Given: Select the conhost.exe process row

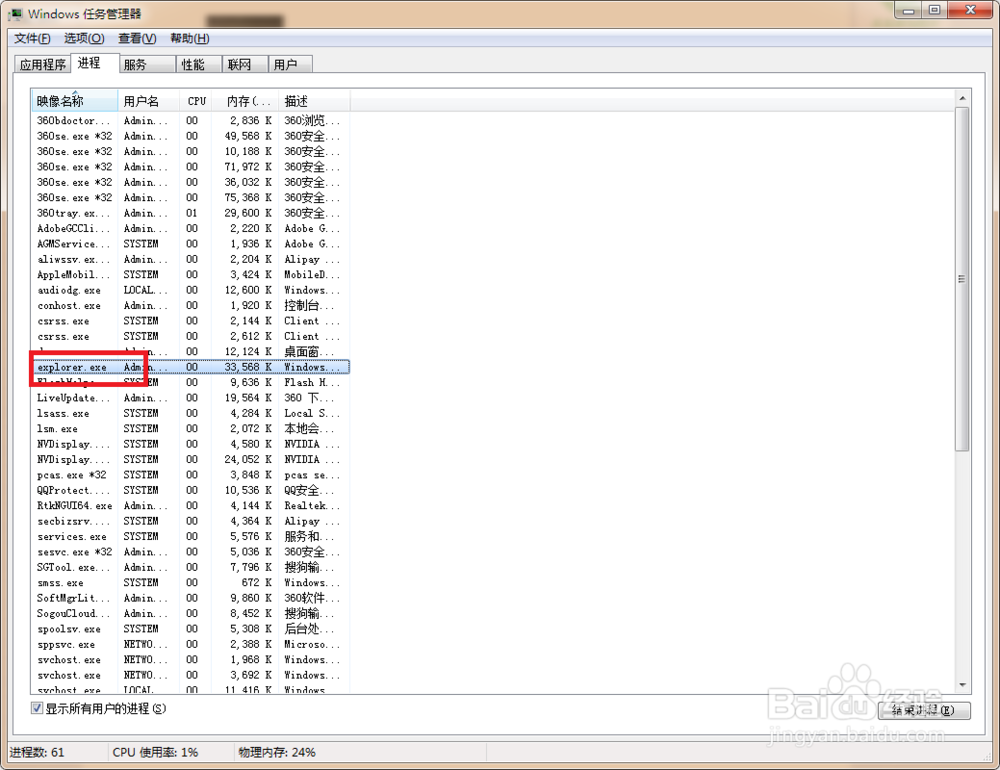Looking at the screenshot, I should (x=190, y=306).
